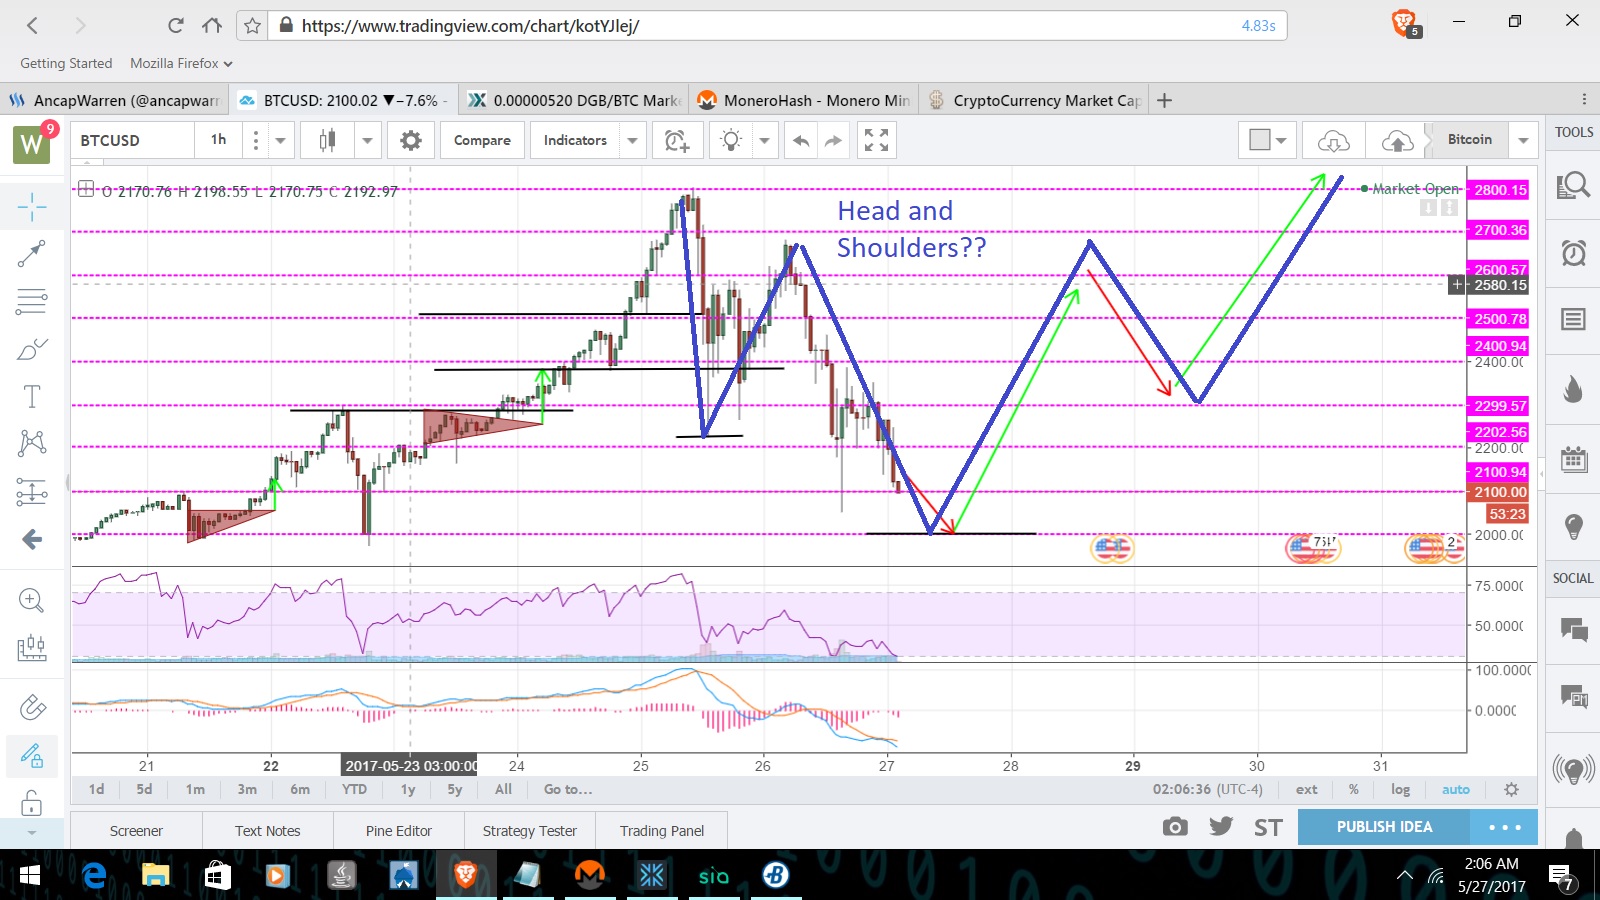Click the Go to... date link
This screenshot has width=1600, height=900.
pyautogui.click(x=568, y=789)
